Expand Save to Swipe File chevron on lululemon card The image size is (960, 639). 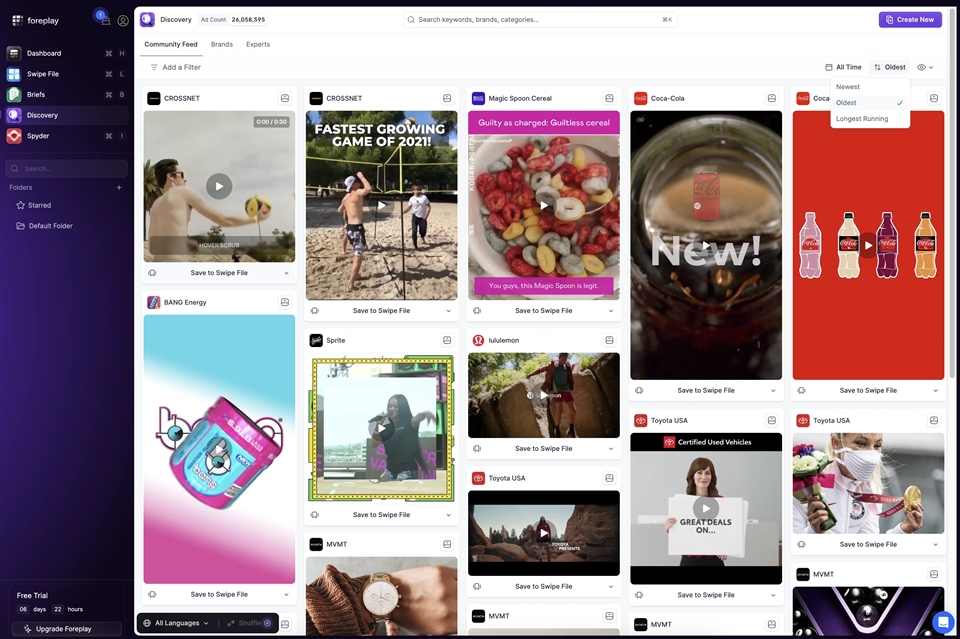pos(611,449)
